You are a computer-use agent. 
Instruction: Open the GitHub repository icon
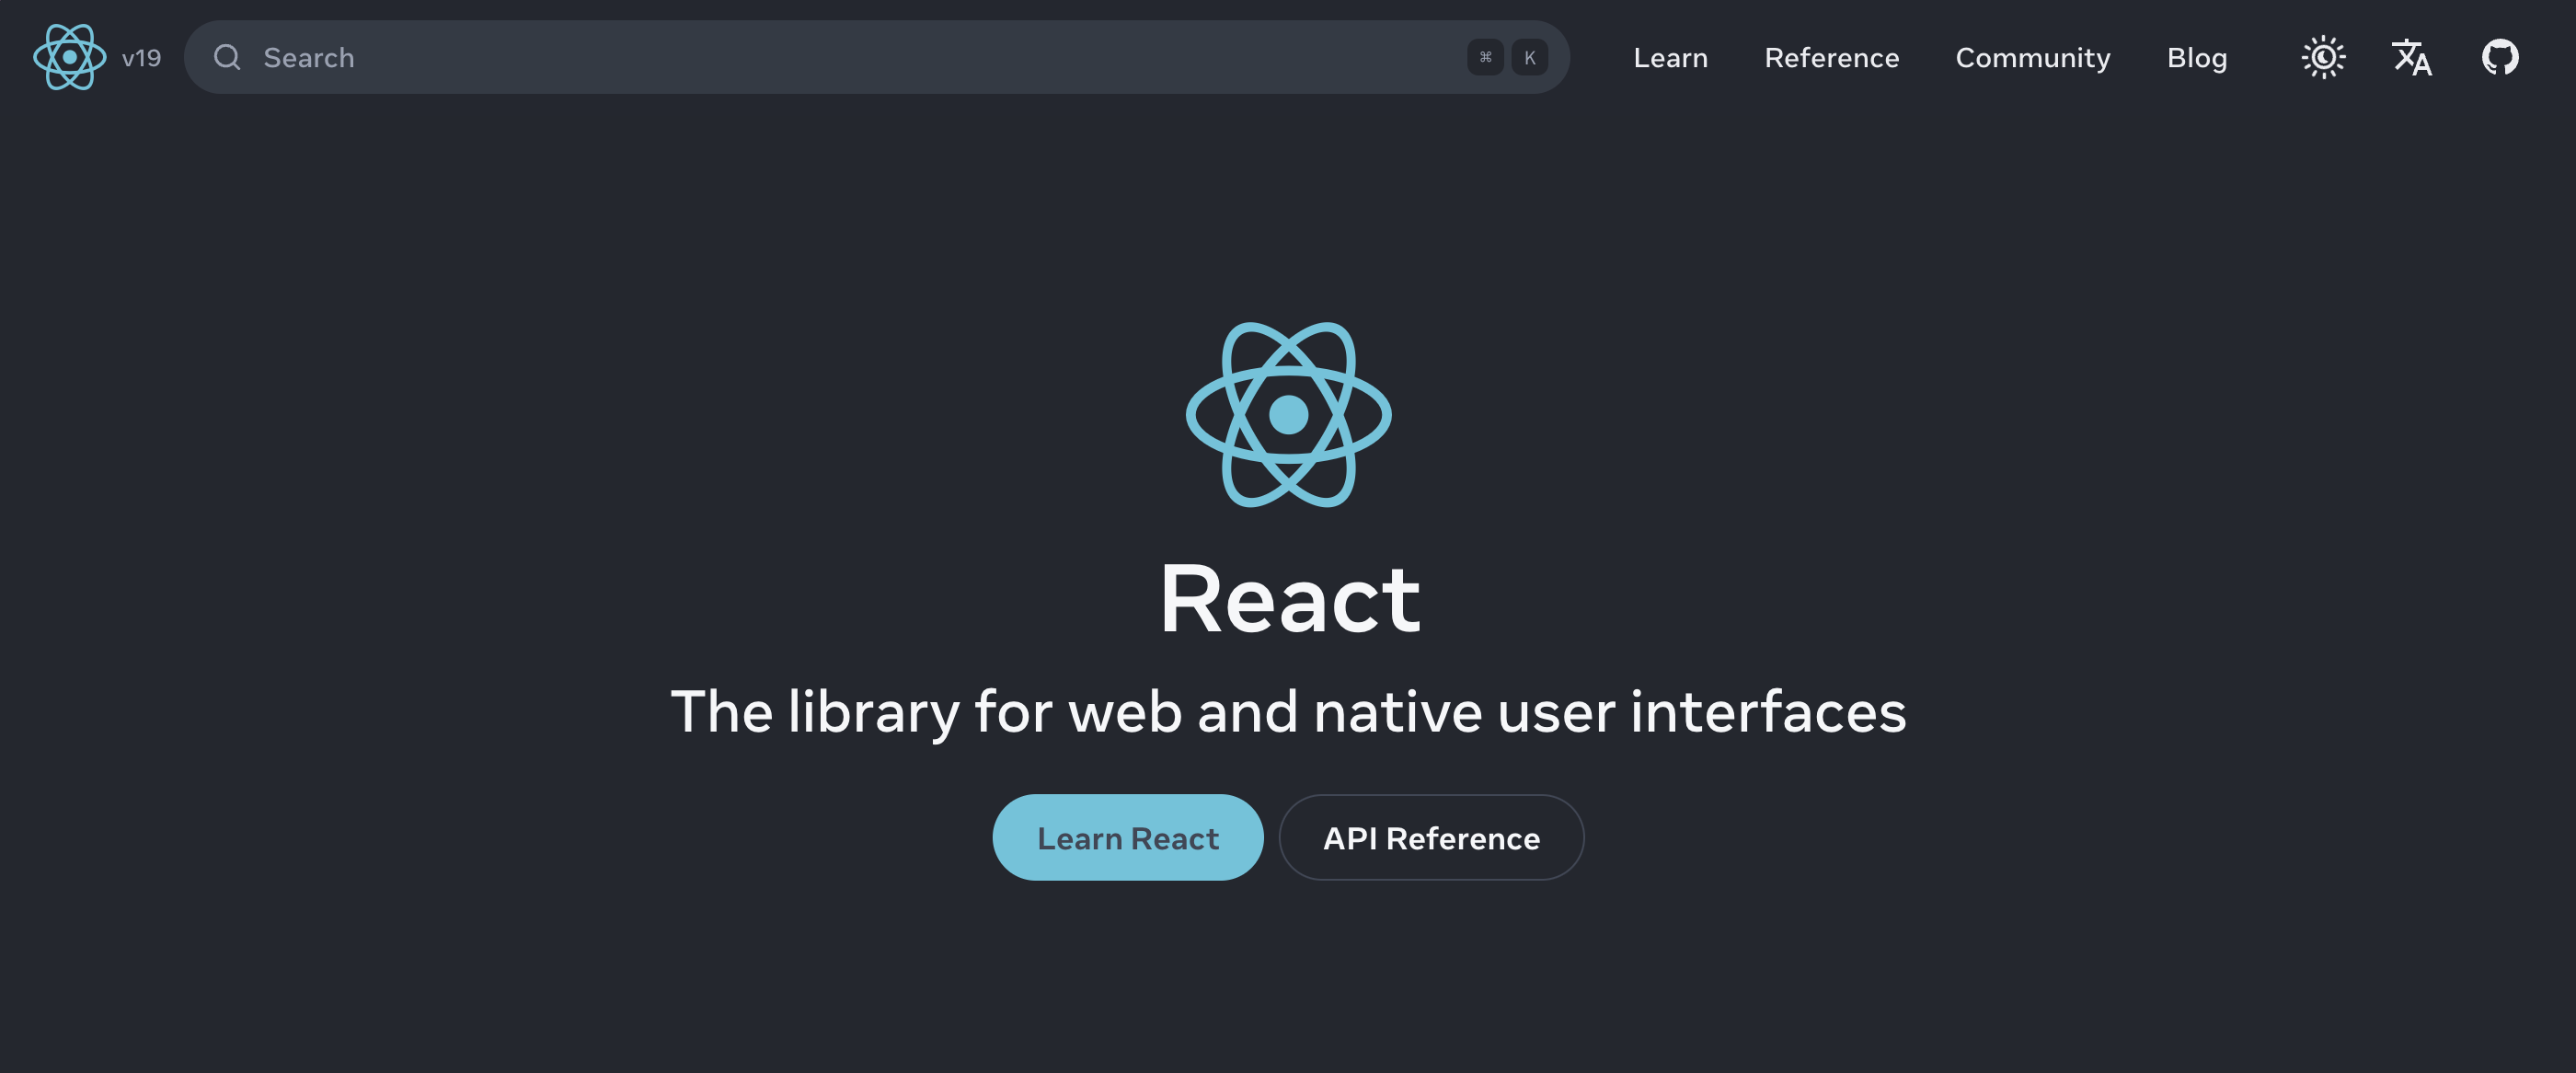(x=2499, y=57)
